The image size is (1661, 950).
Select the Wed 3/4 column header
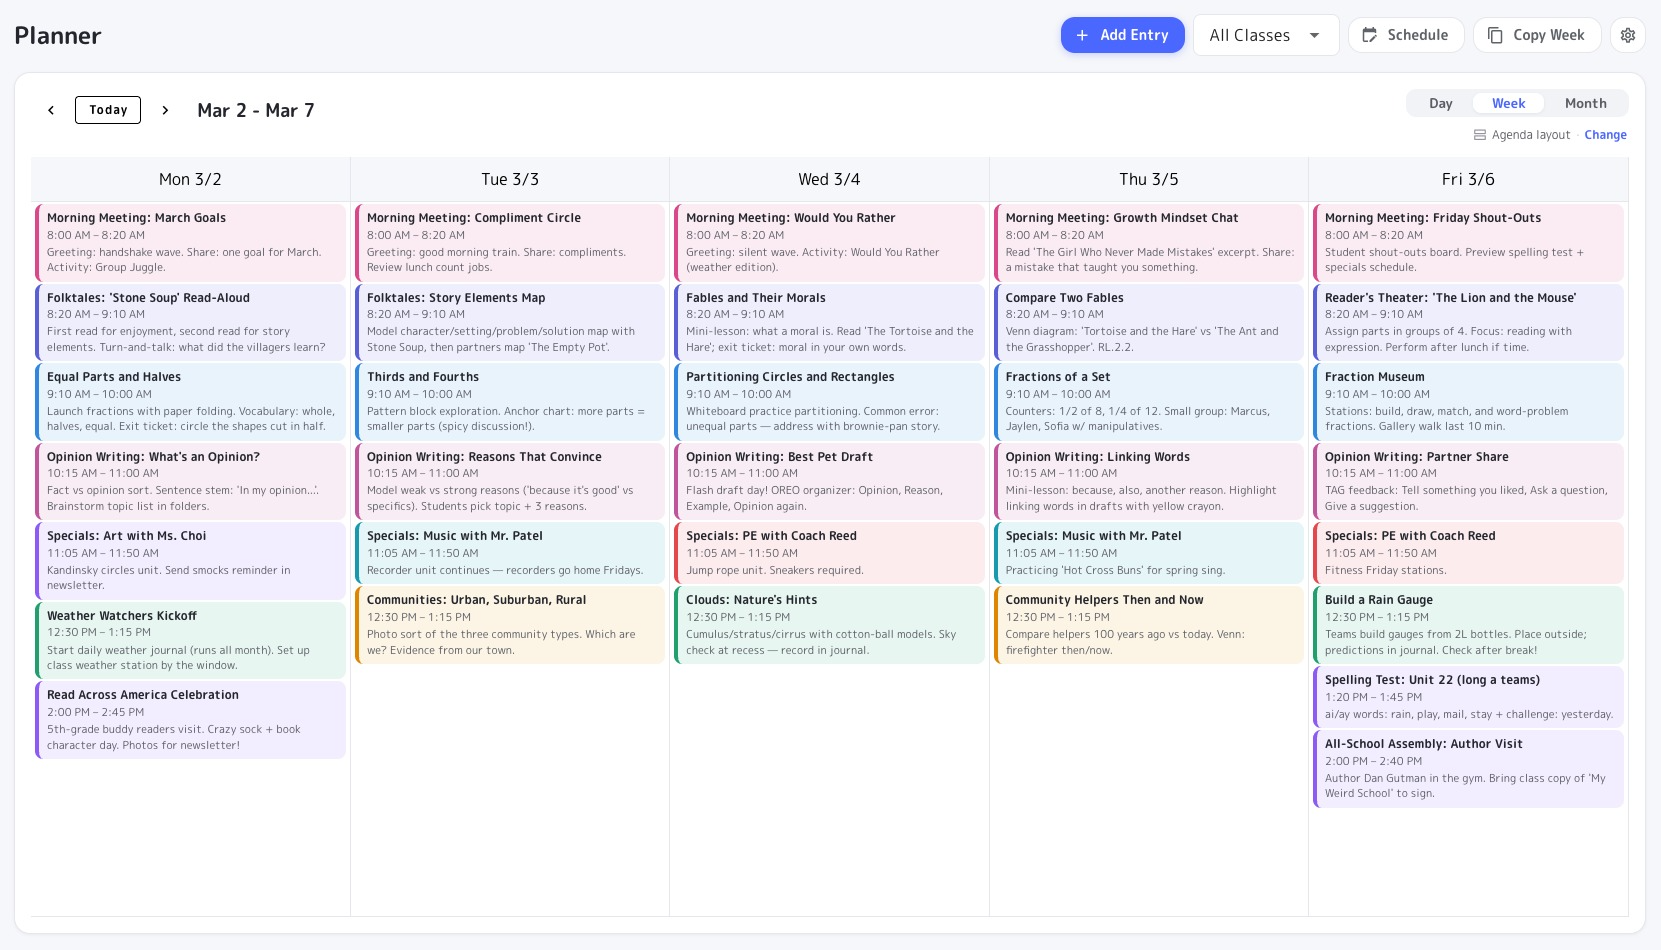[x=829, y=179]
